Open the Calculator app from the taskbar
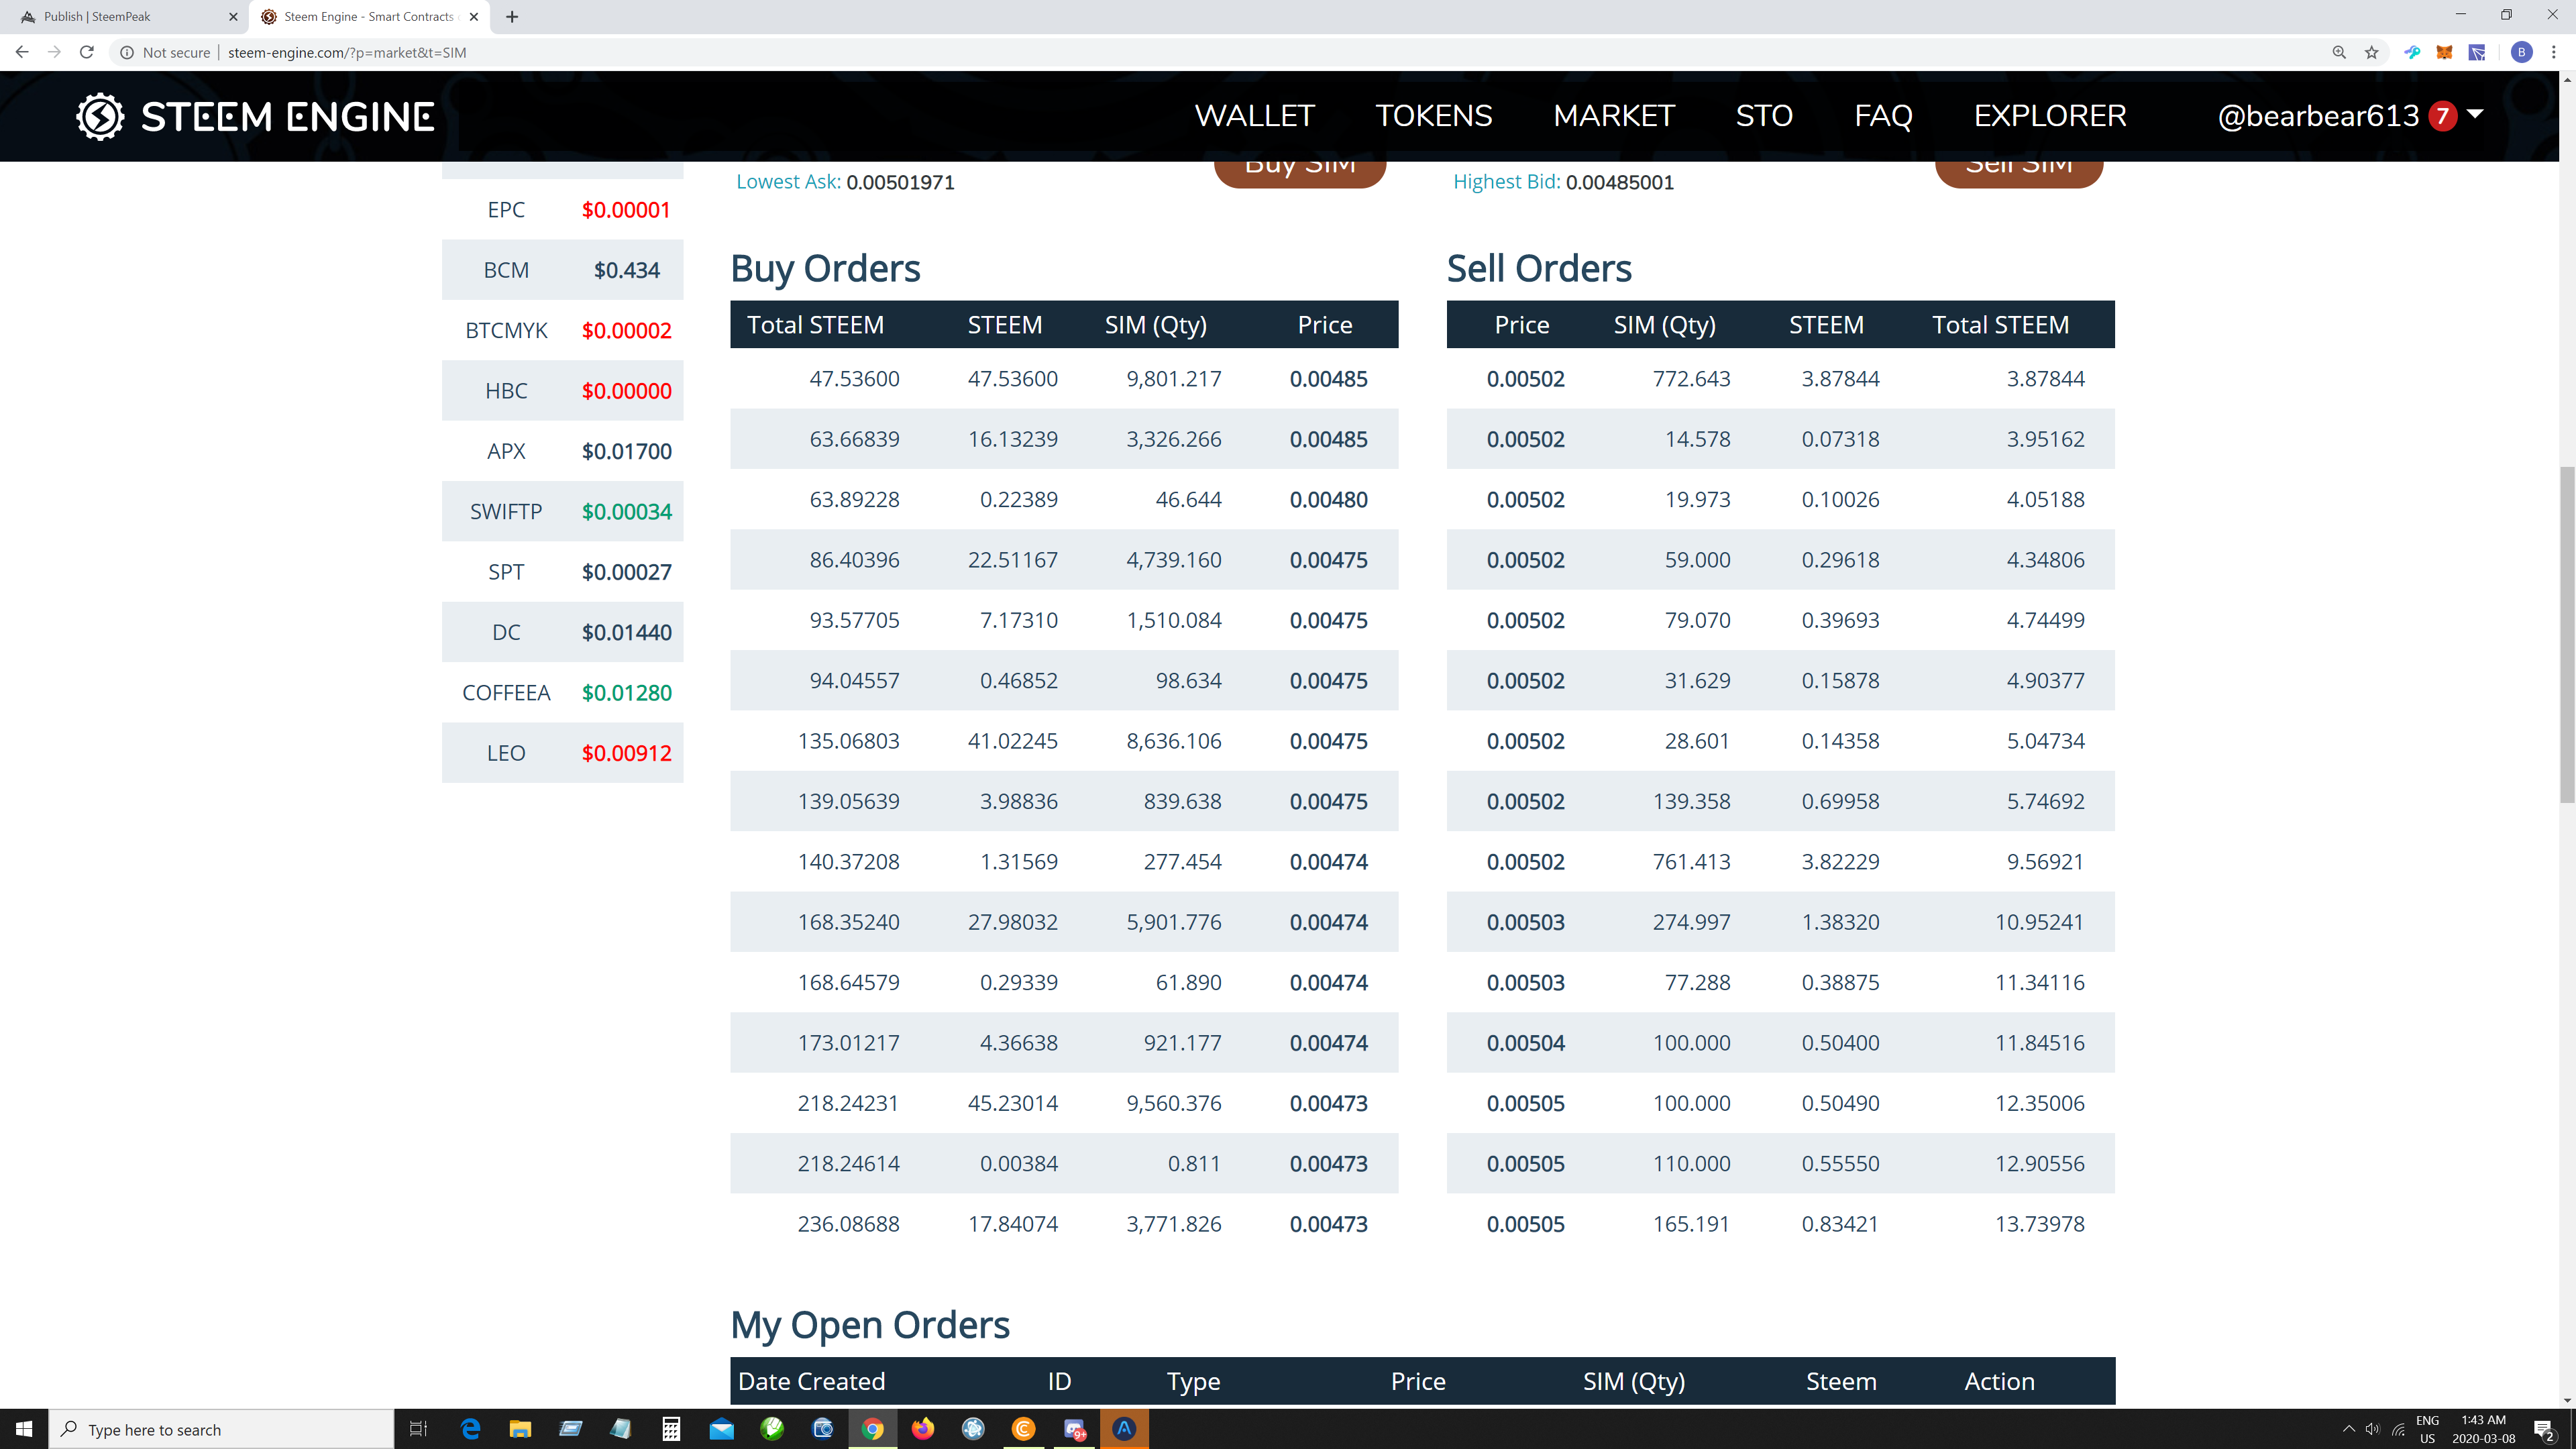The width and height of the screenshot is (2576, 1449). 671,1429
